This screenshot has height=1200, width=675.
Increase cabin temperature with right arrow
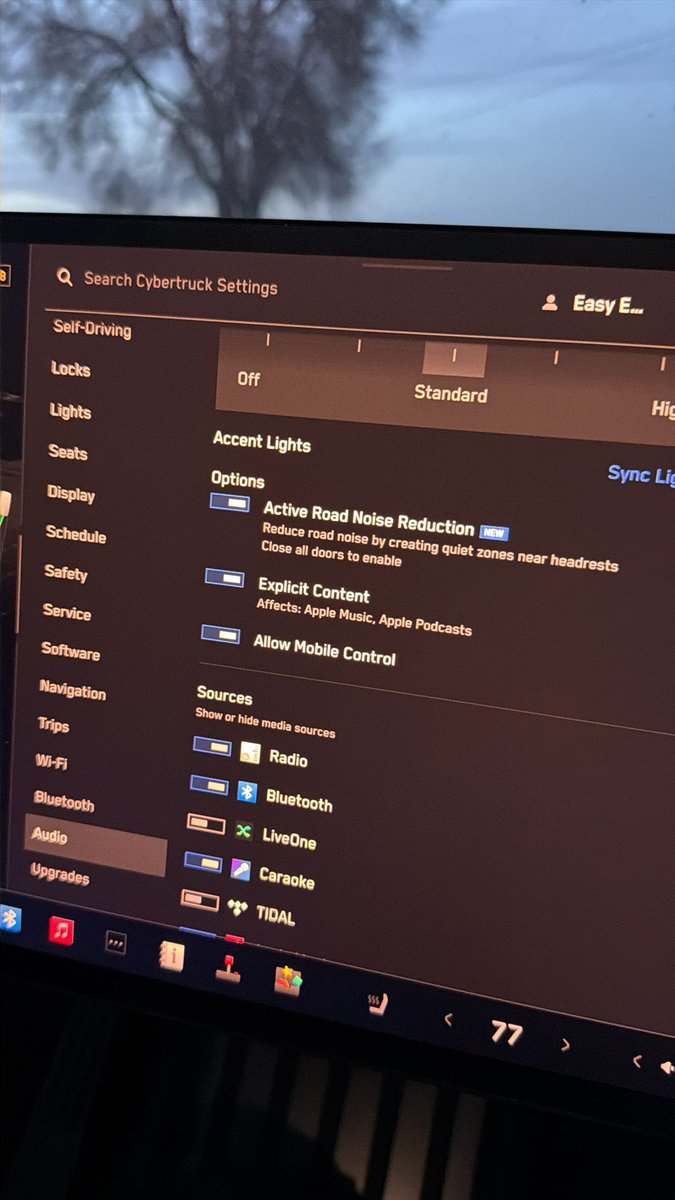pyautogui.click(x=565, y=1045)
